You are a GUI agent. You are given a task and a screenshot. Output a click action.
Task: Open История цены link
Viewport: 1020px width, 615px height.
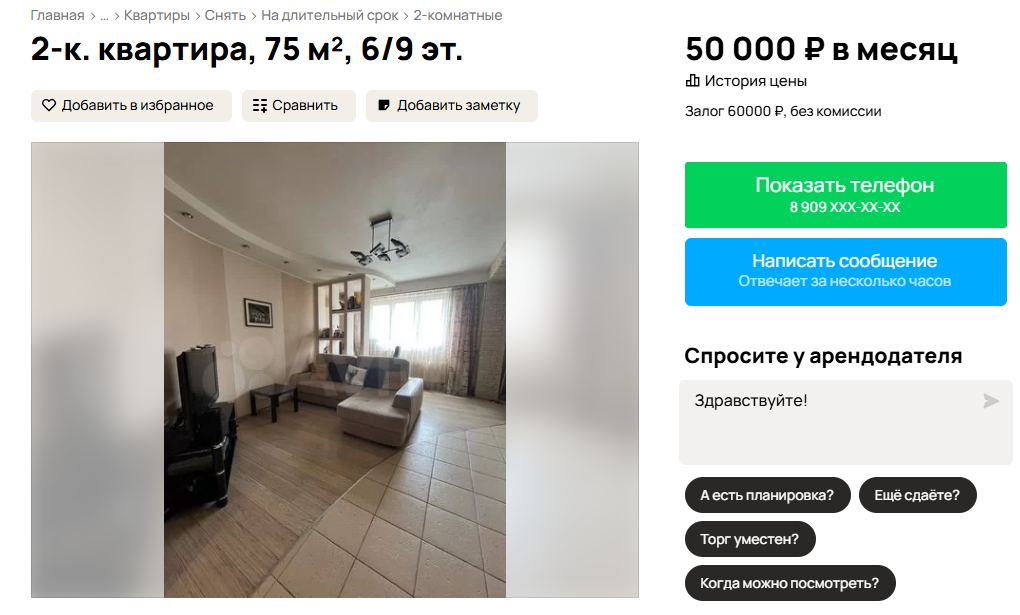[x=755, y=81]
